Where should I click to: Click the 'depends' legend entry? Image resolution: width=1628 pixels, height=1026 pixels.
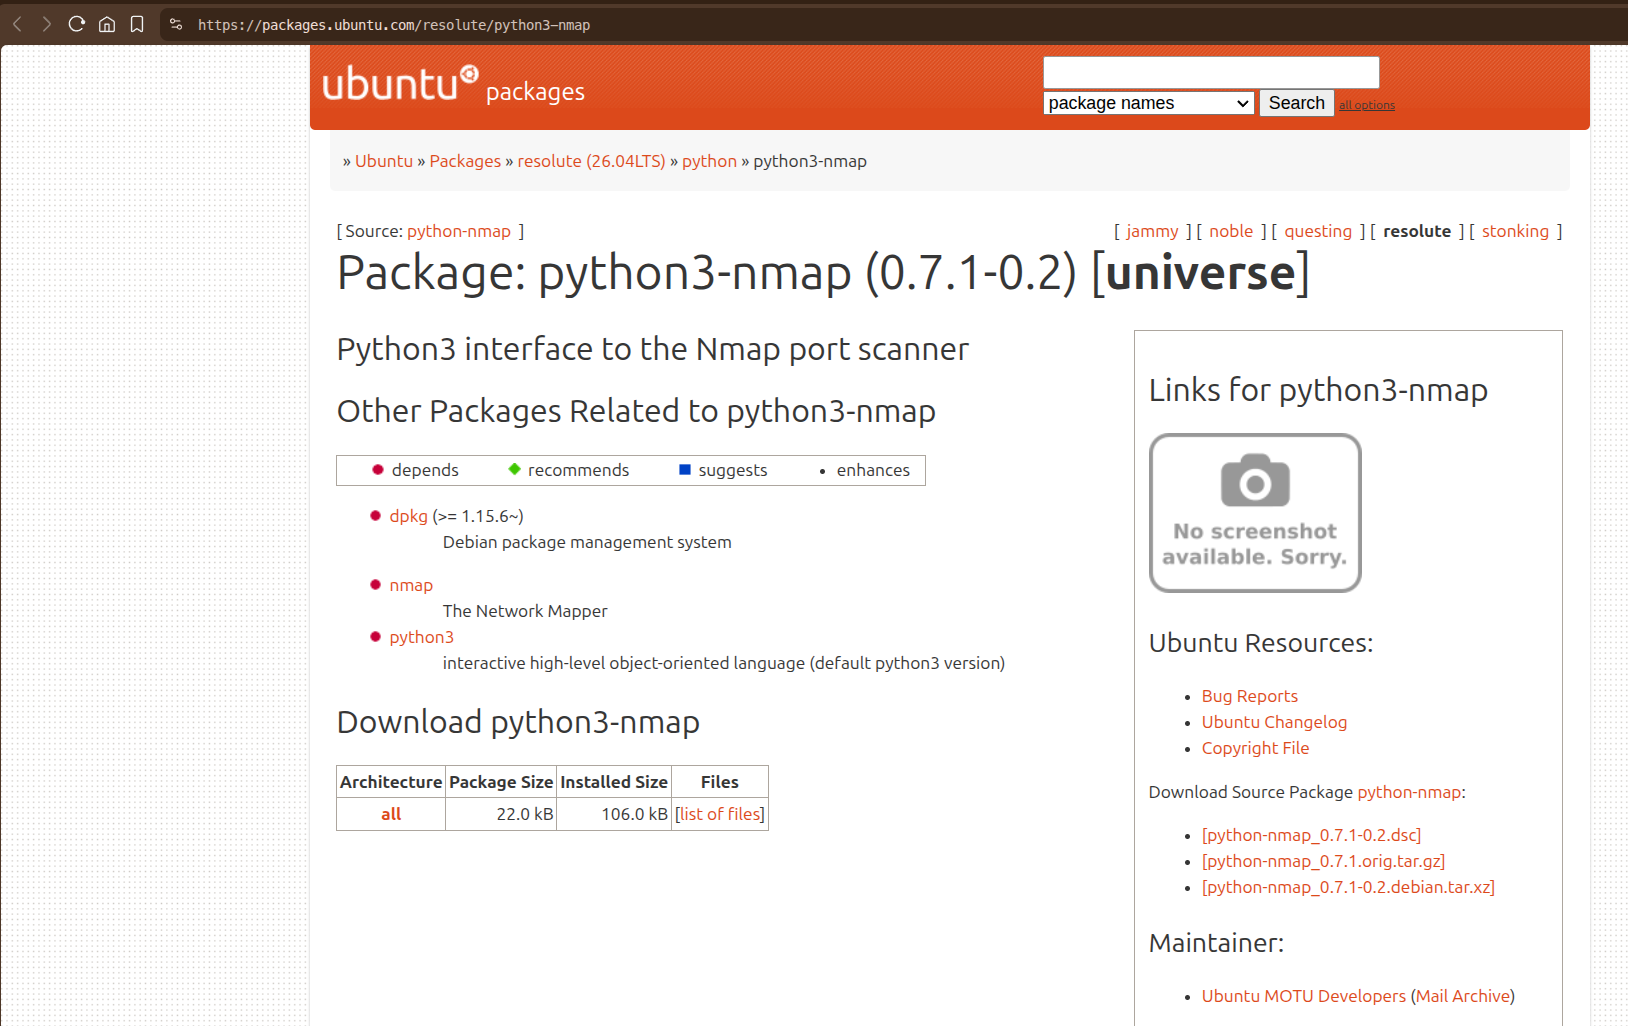[415, 470]
